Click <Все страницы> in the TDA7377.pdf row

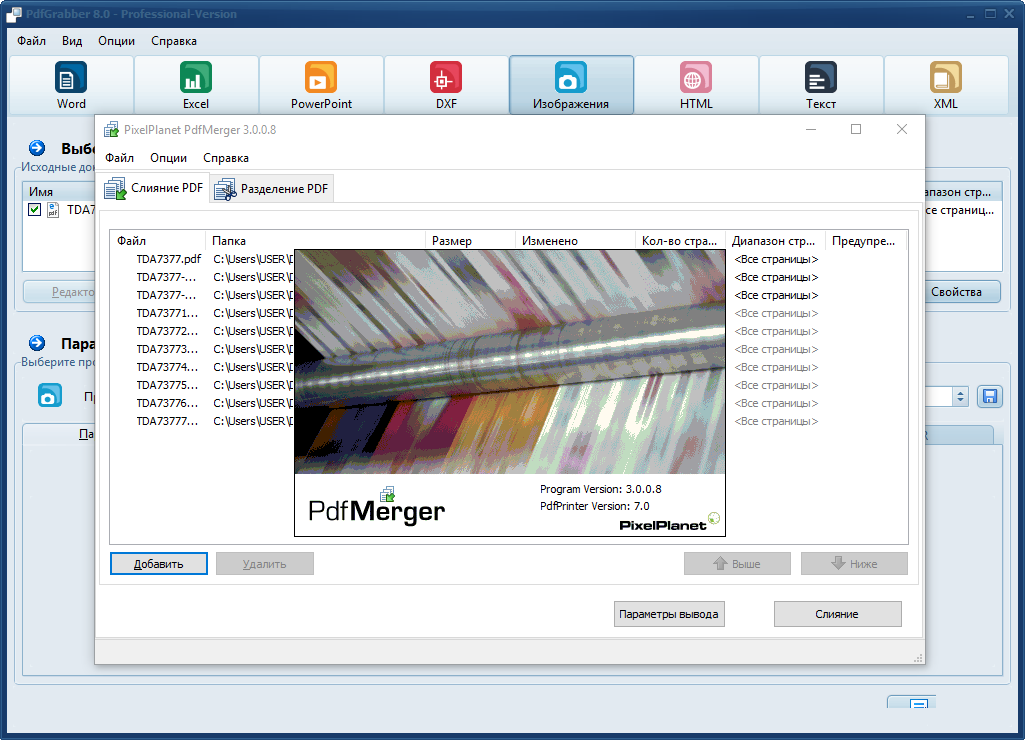(x=776, y=260)
